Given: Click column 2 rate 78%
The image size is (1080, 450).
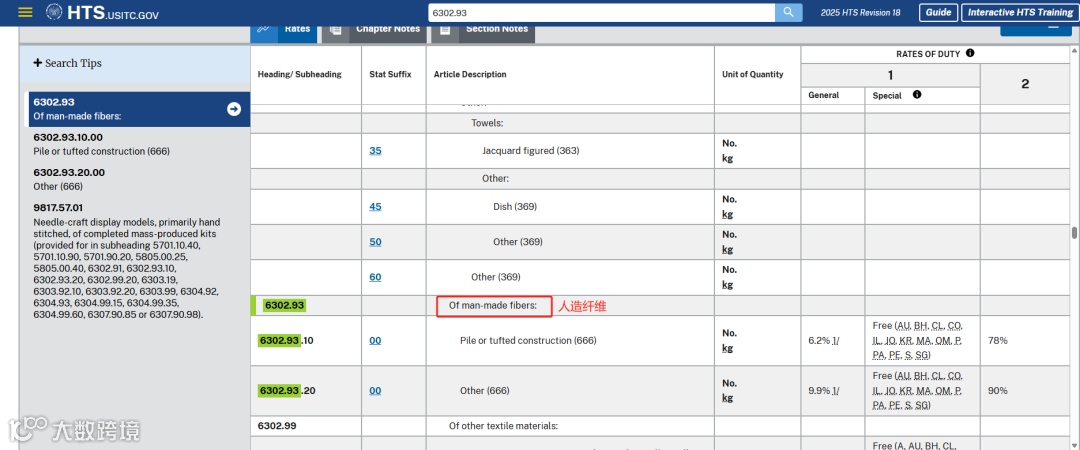Looking at the screenshot, I should click(x=997, y=340).
